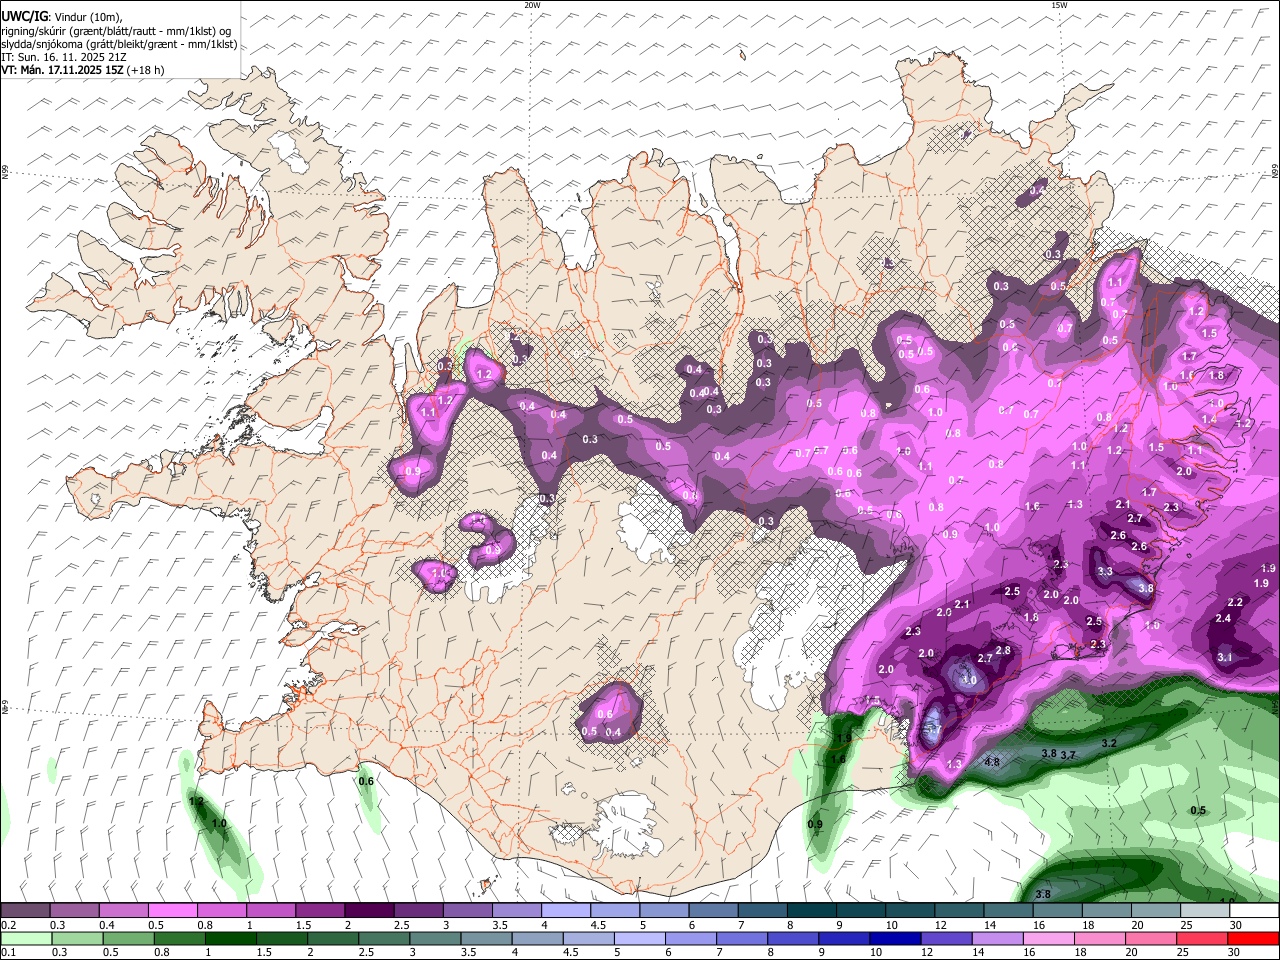The height and width of the screenshot is (960, 1280).
Task: Click the '4.8' precipitation value on map
Action: coord(992,762)
